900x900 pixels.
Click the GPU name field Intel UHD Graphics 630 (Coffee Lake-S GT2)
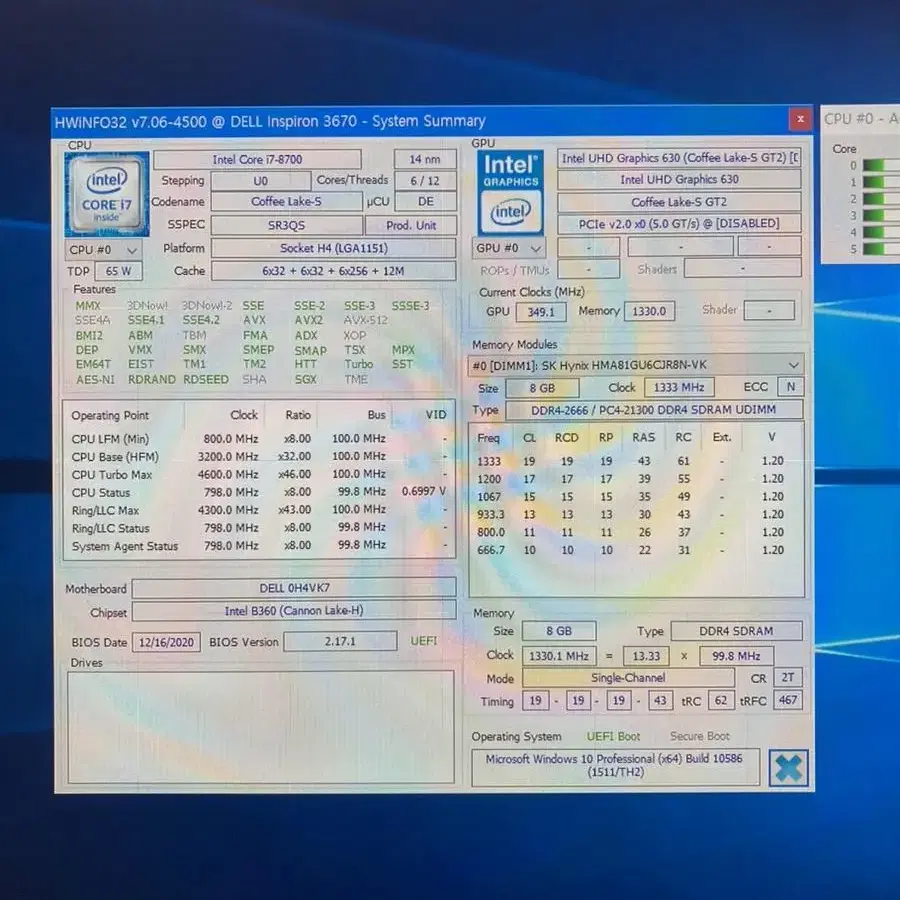pos(679,158)
